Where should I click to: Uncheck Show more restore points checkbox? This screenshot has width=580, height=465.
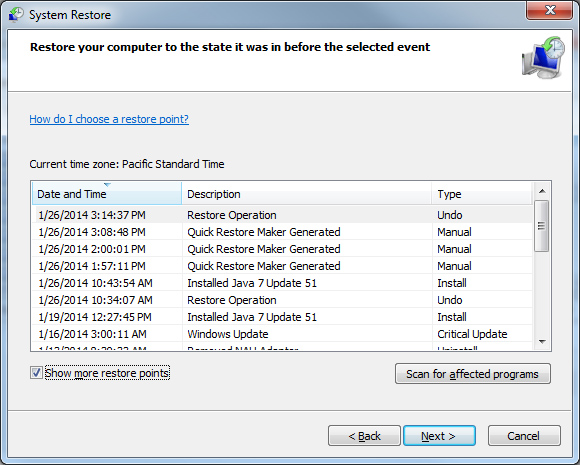click(36, 373)
